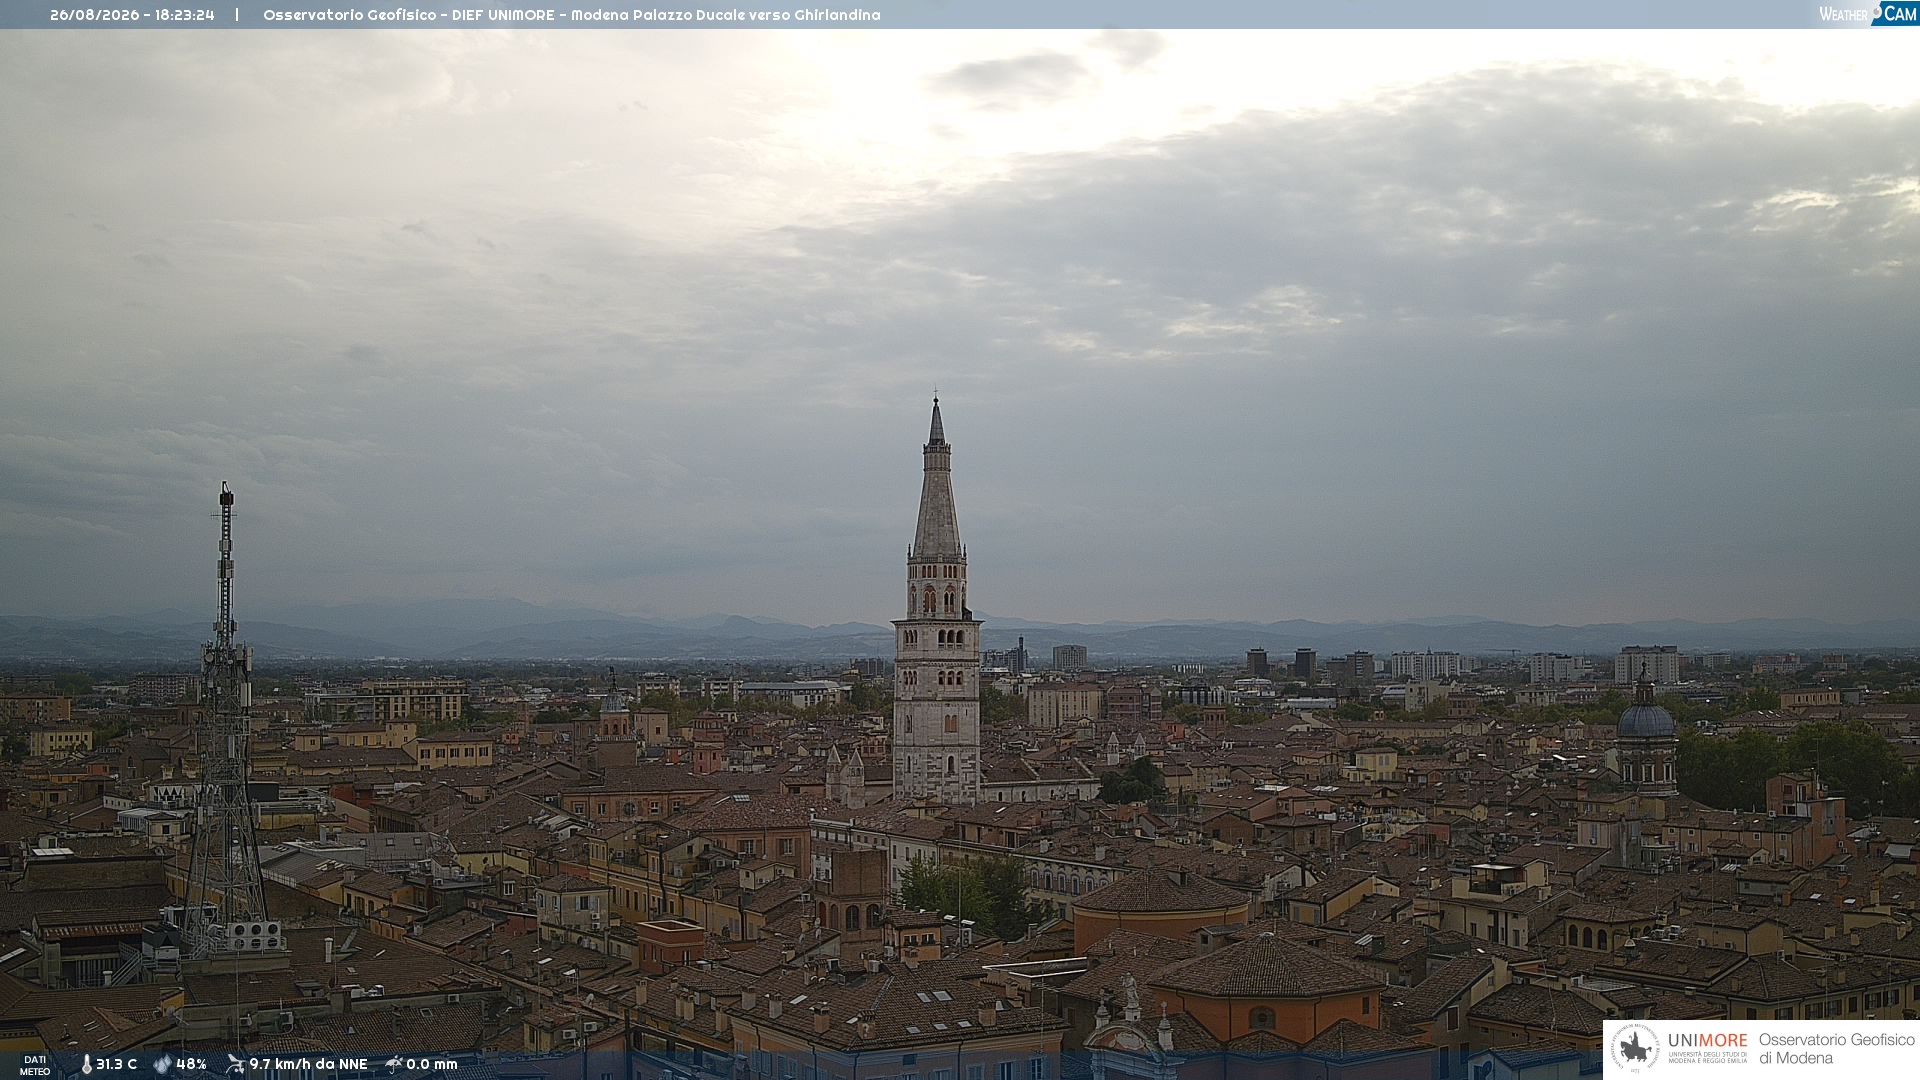Click the DATI METEO label

point(35,1065)
